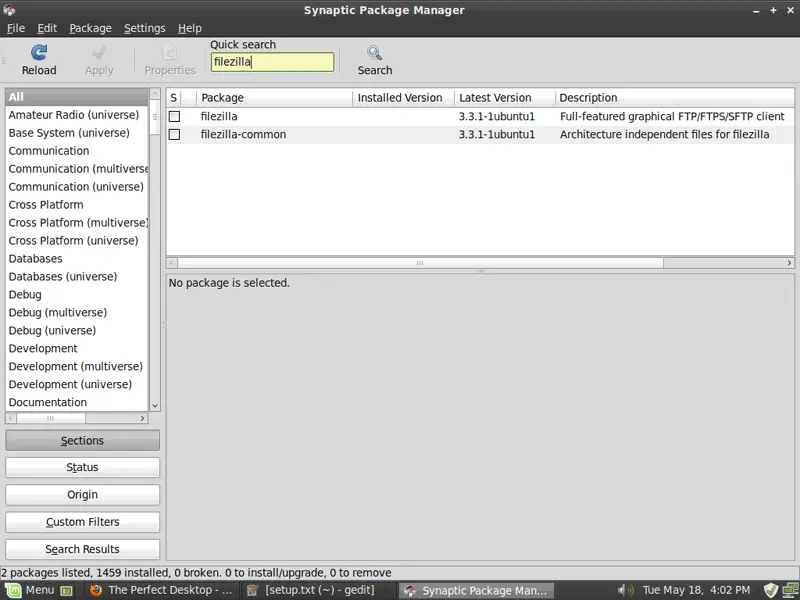Click the package list's scroll left arrow
This screenshot has width=800, height=600.
172,263
